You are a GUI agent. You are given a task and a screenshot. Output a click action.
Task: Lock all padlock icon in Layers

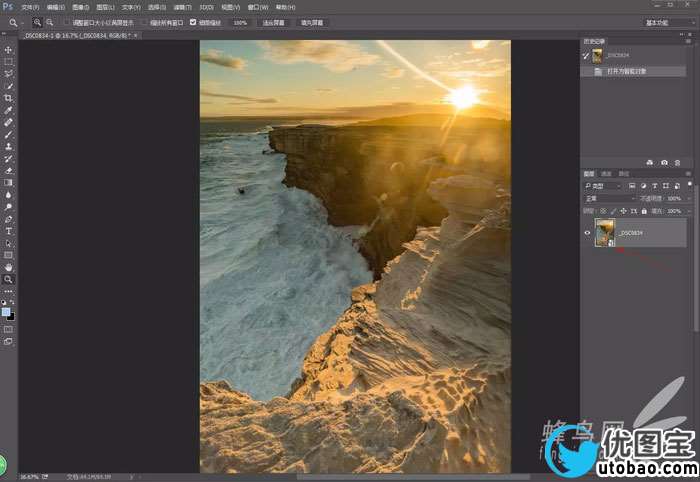644,211
